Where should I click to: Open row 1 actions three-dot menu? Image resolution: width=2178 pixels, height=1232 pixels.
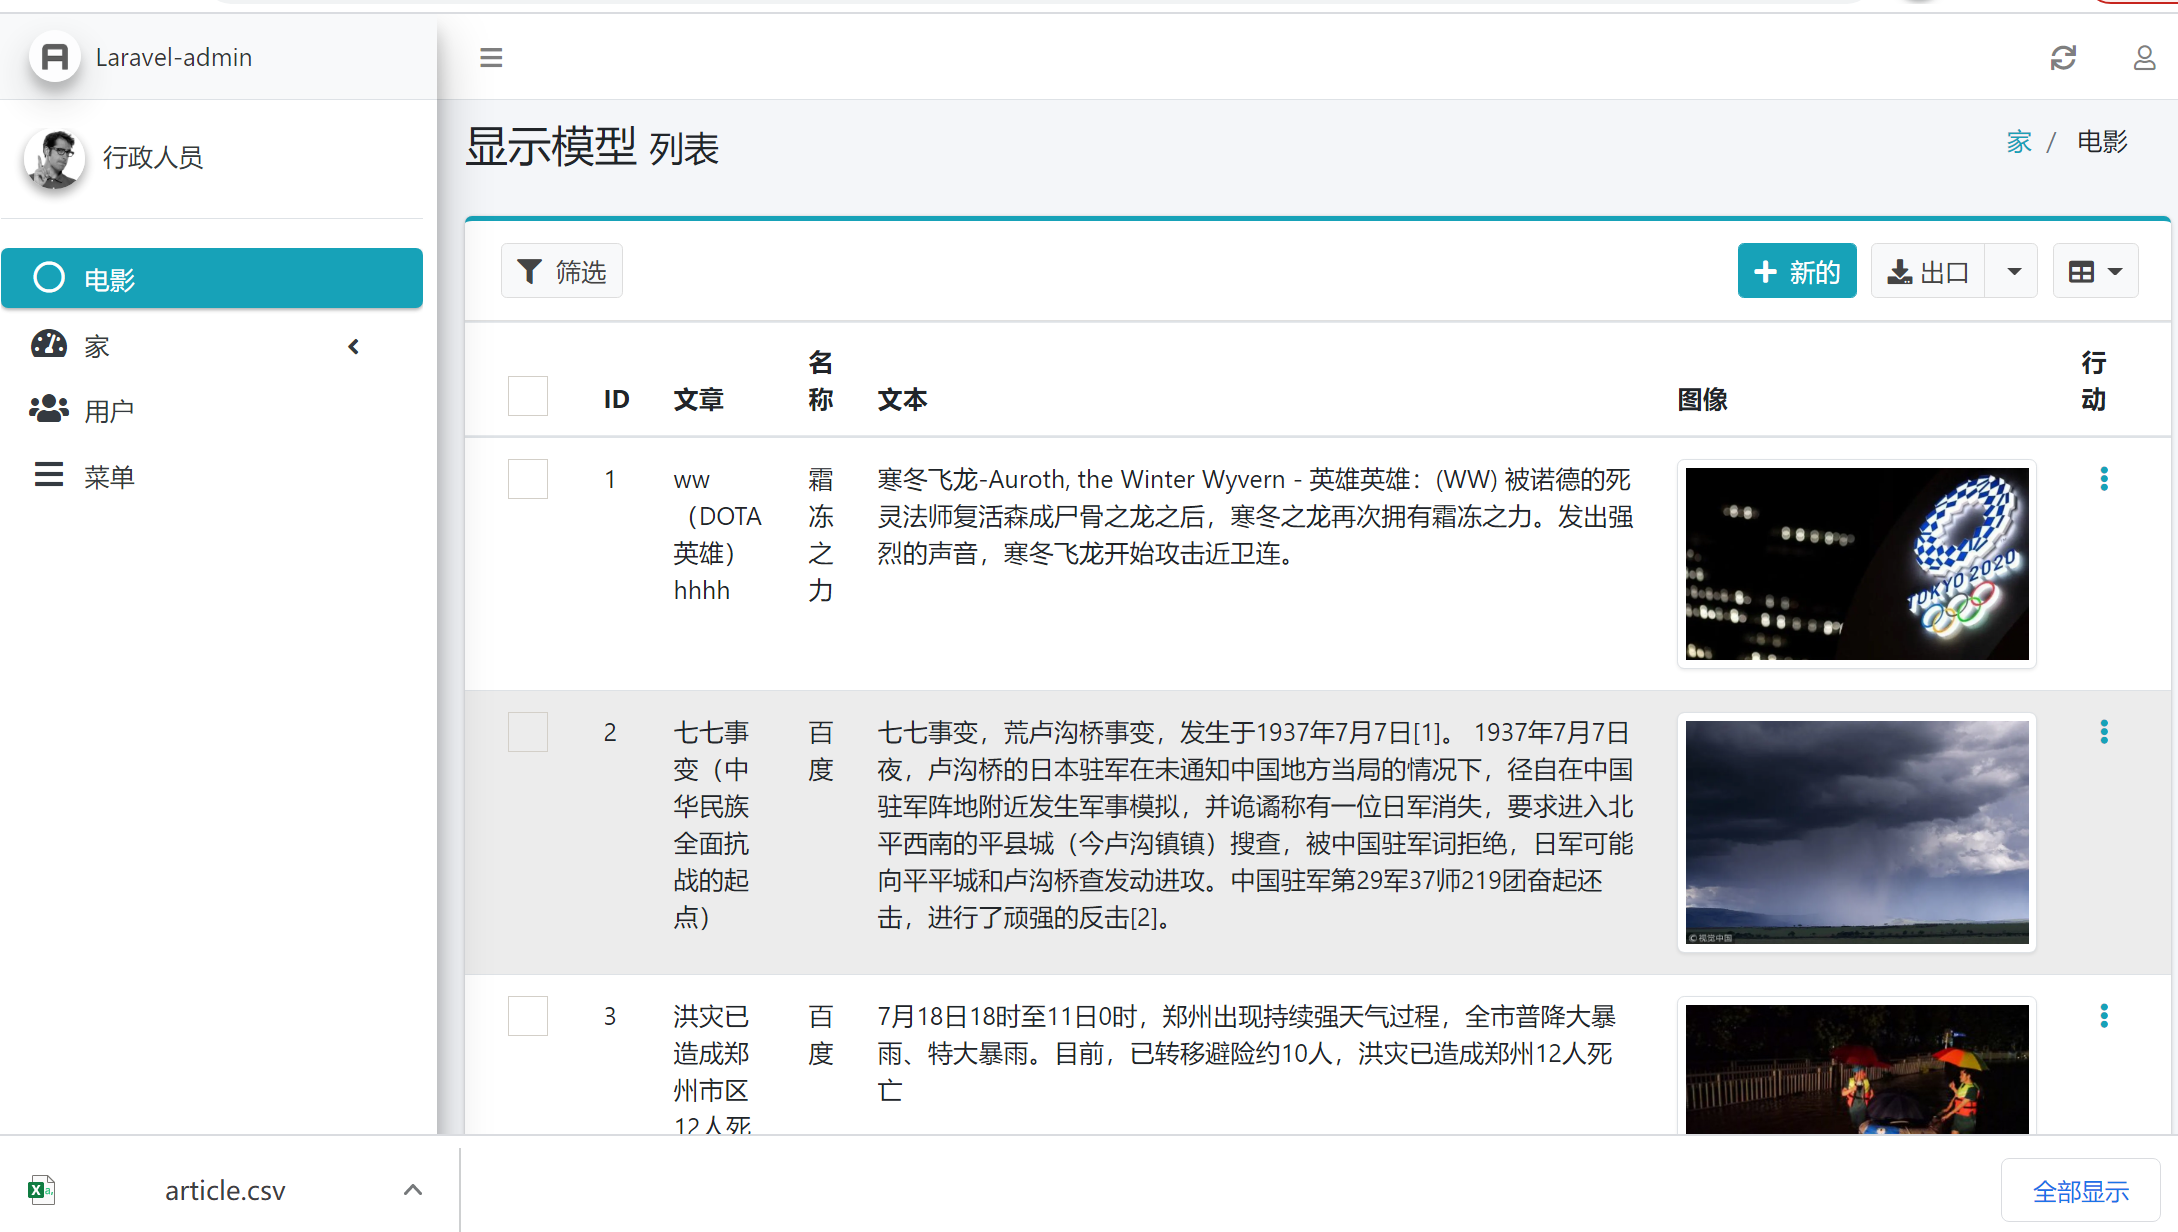coord(2104,479)
